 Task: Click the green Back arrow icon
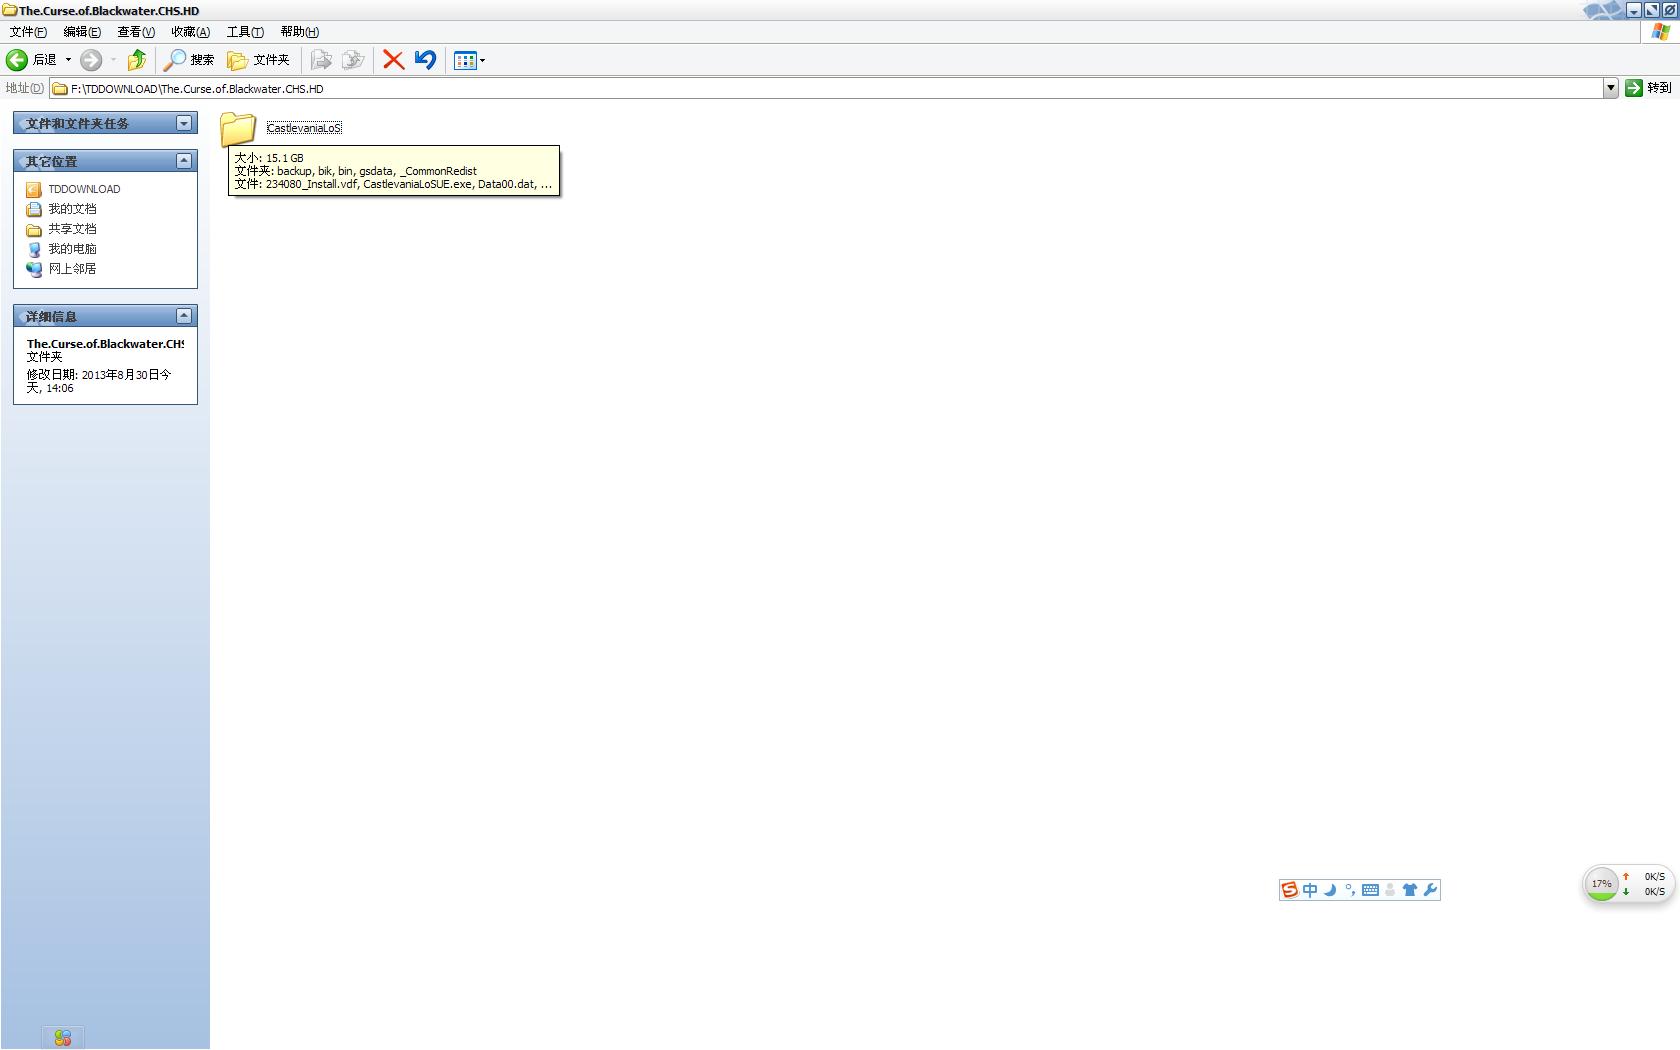click(17, 60)
